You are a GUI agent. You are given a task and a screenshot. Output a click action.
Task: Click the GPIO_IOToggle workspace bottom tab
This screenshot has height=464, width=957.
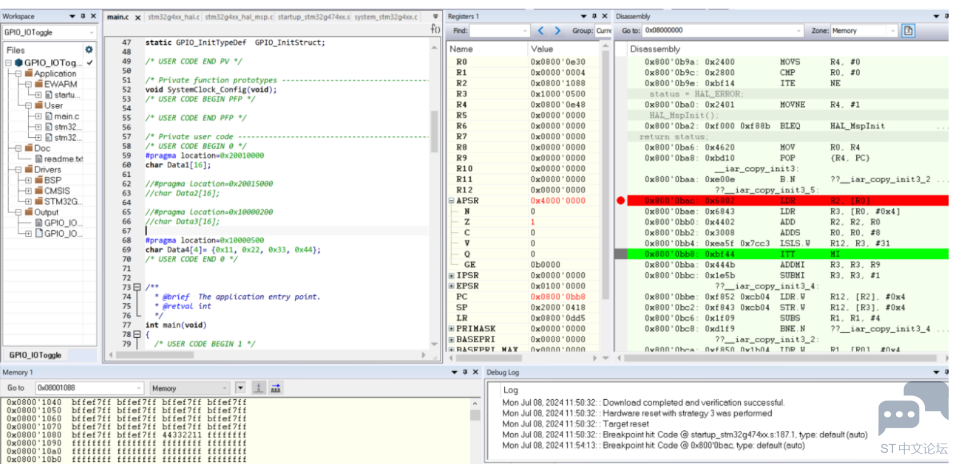coord(35,355)
